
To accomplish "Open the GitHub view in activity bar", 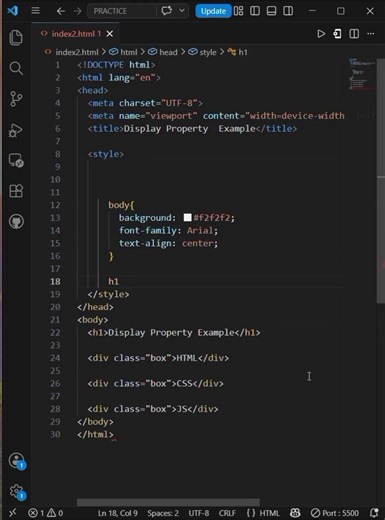I will coord(16,222).
